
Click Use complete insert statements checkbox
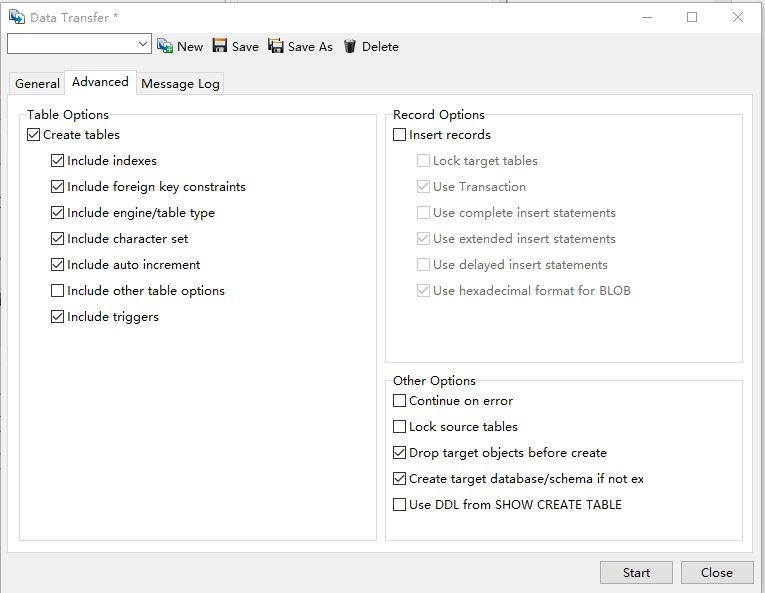(423, 213)
